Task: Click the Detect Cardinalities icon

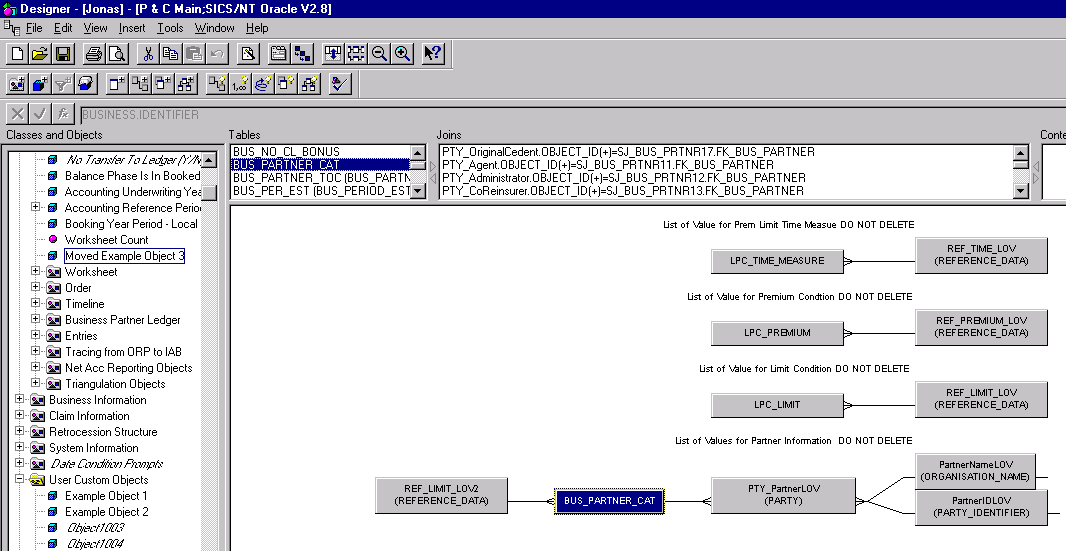Action: point(240,84)
